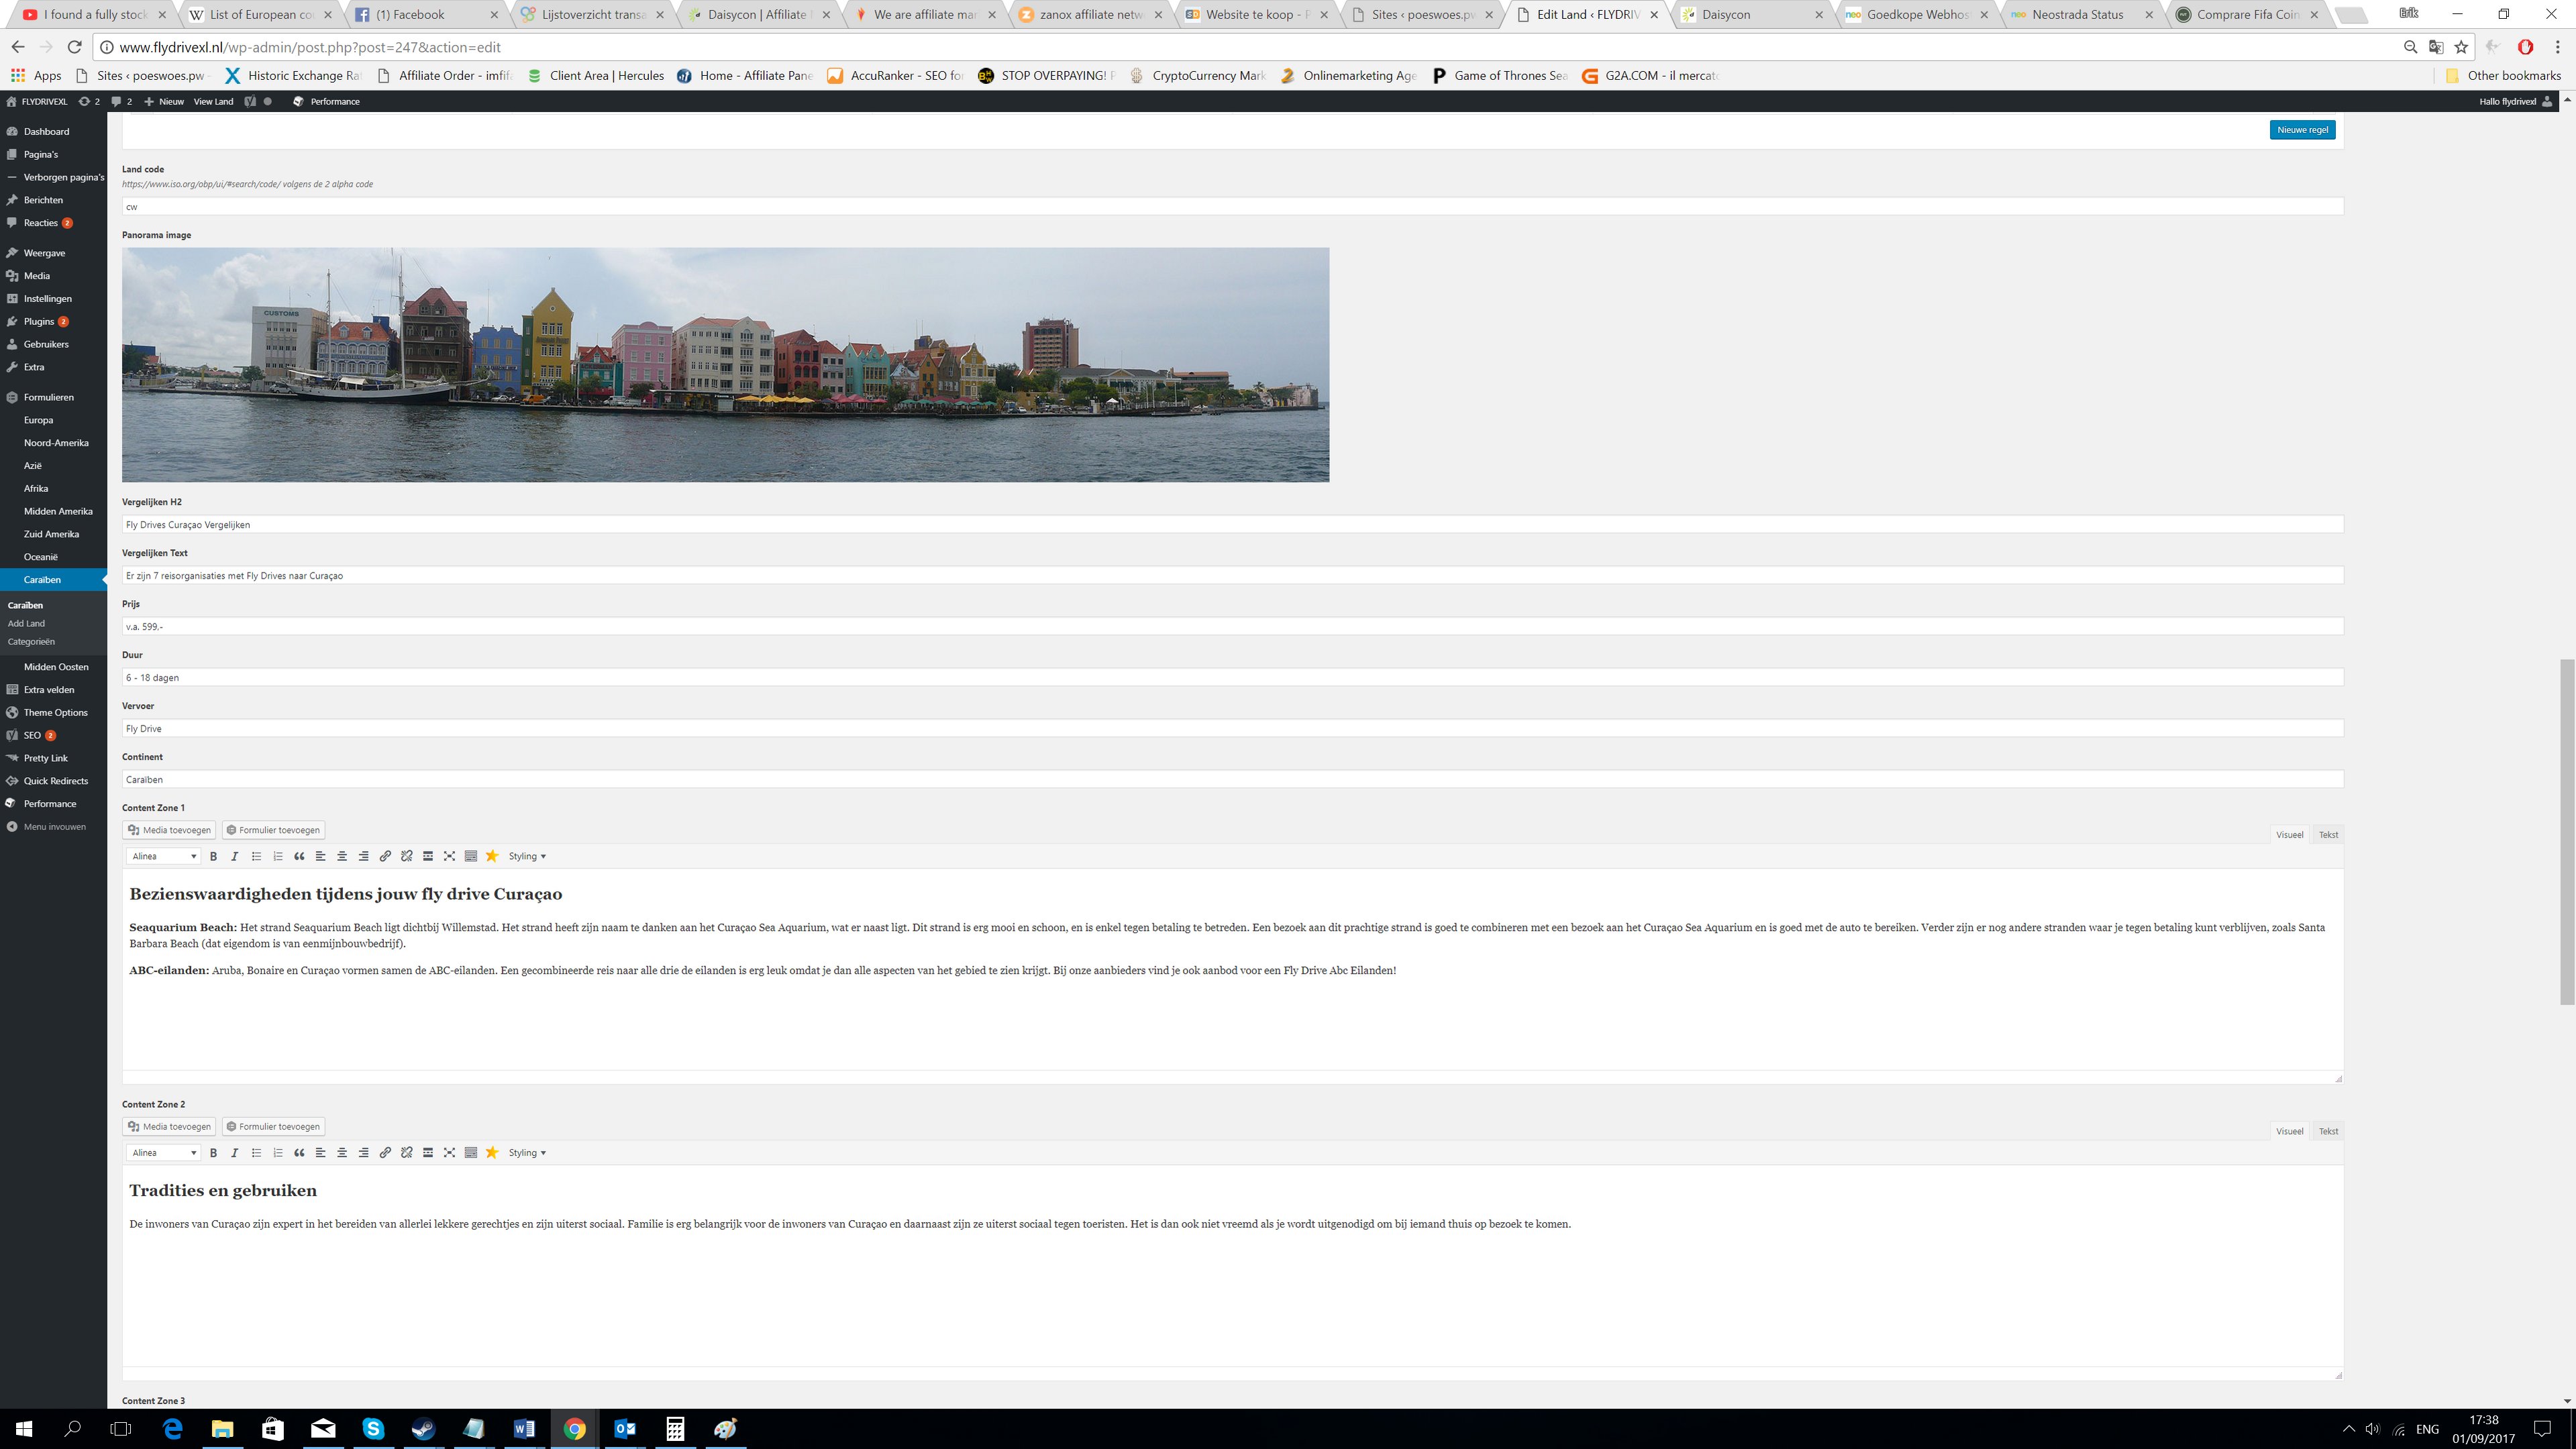2576x1449 pixels.
Task: Apply blockquote in Content Zone 2
Action: (299, 1153)
